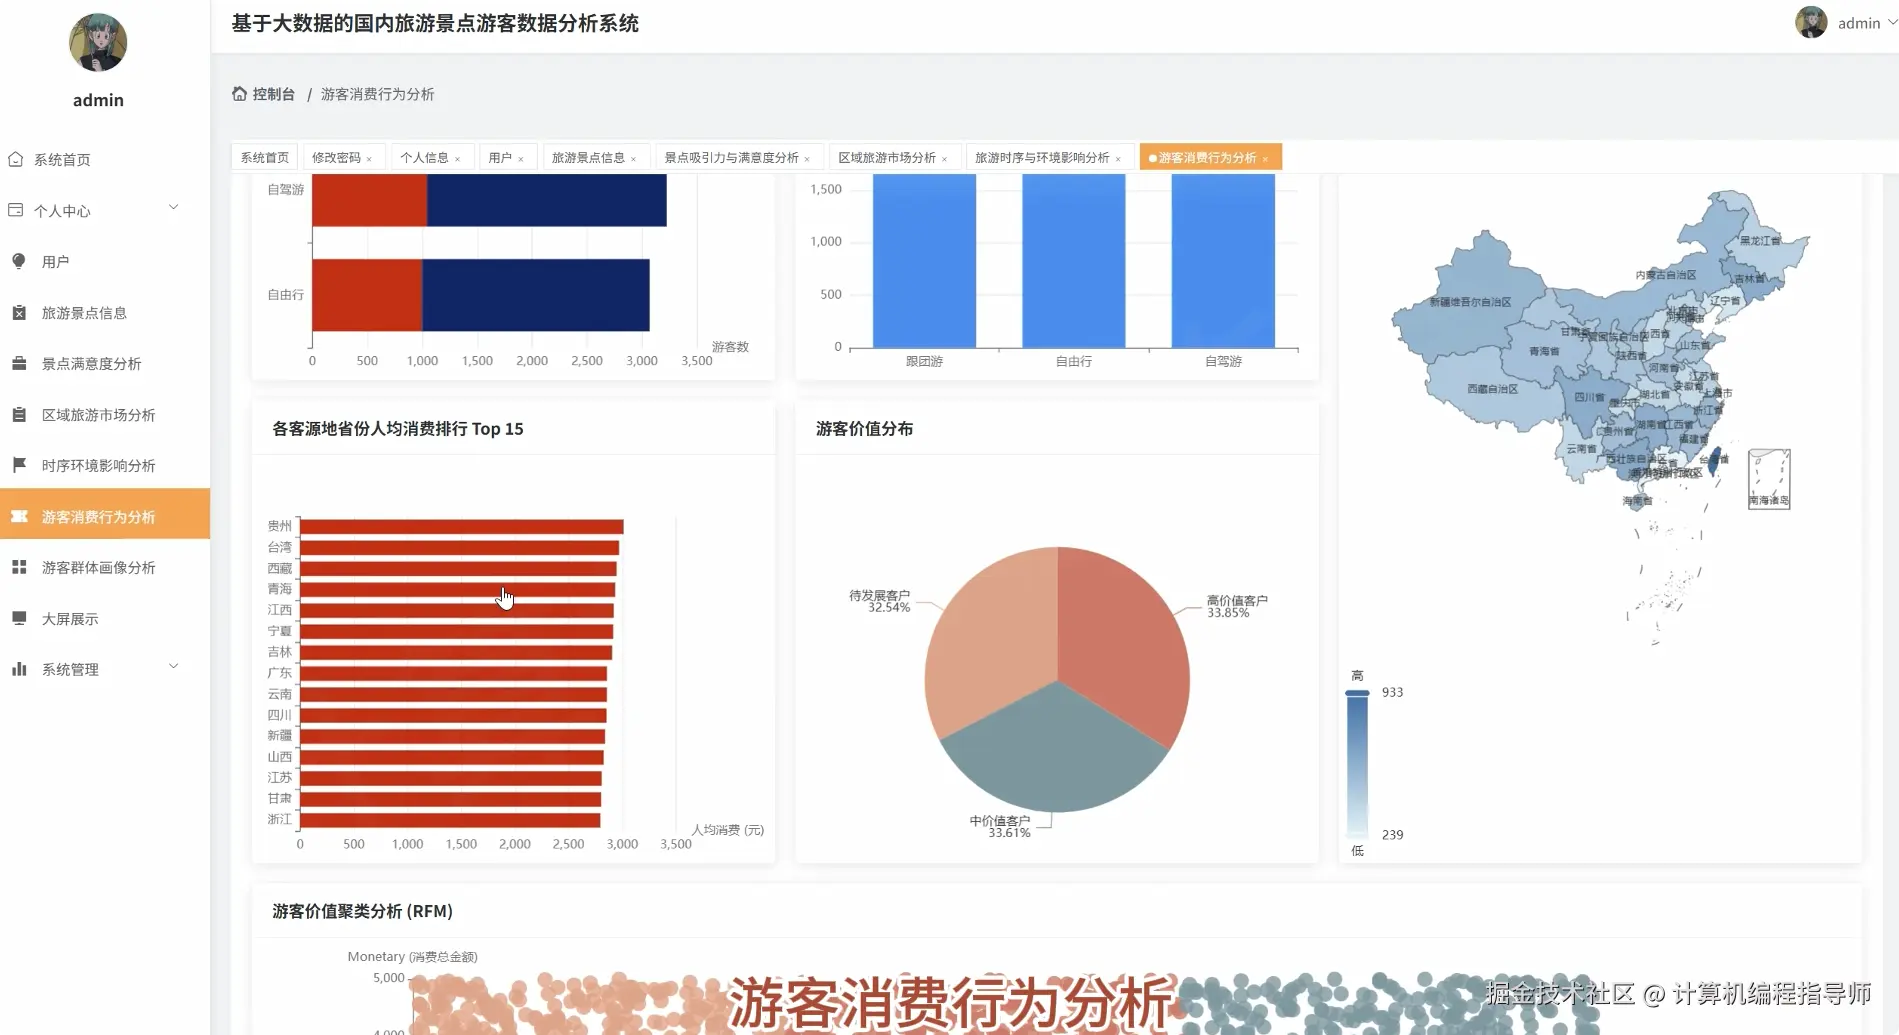This screenshot has height=1035, width=1899.
Task: Close the 个人信息 tab
Action: point(458,157)
